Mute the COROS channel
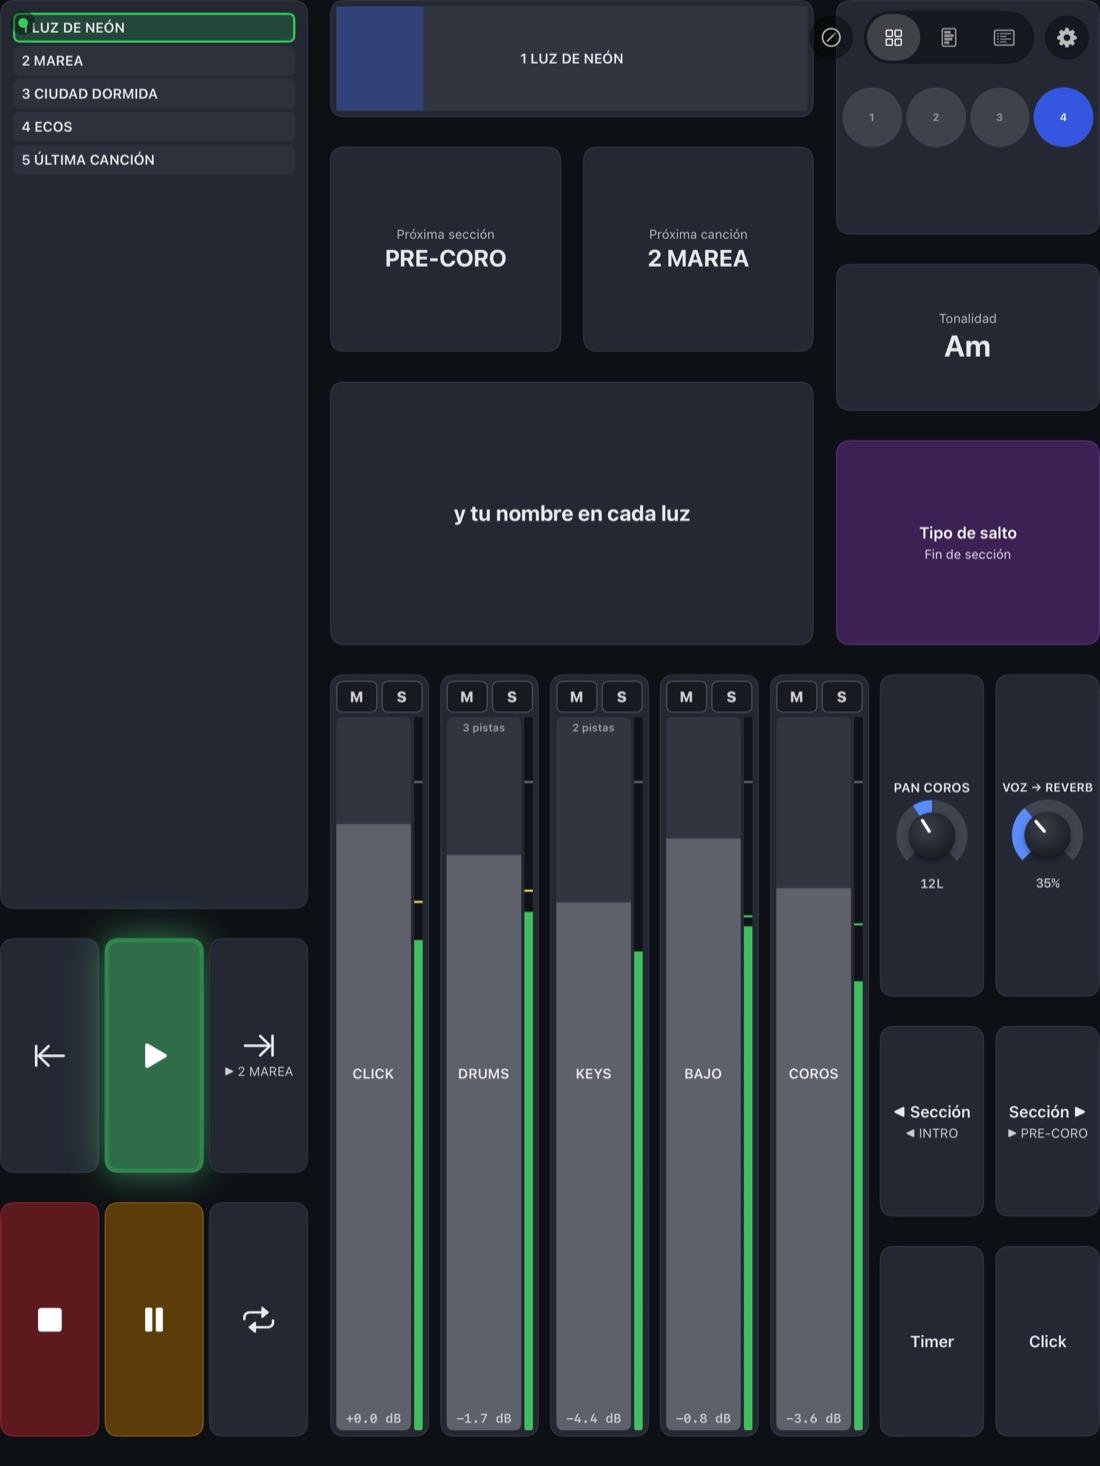The image size is (1100, 1466). pos(797,697)
